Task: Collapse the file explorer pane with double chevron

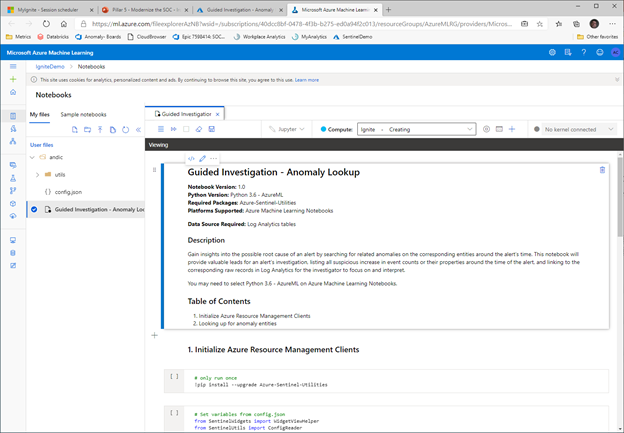Action: point(138,130)
